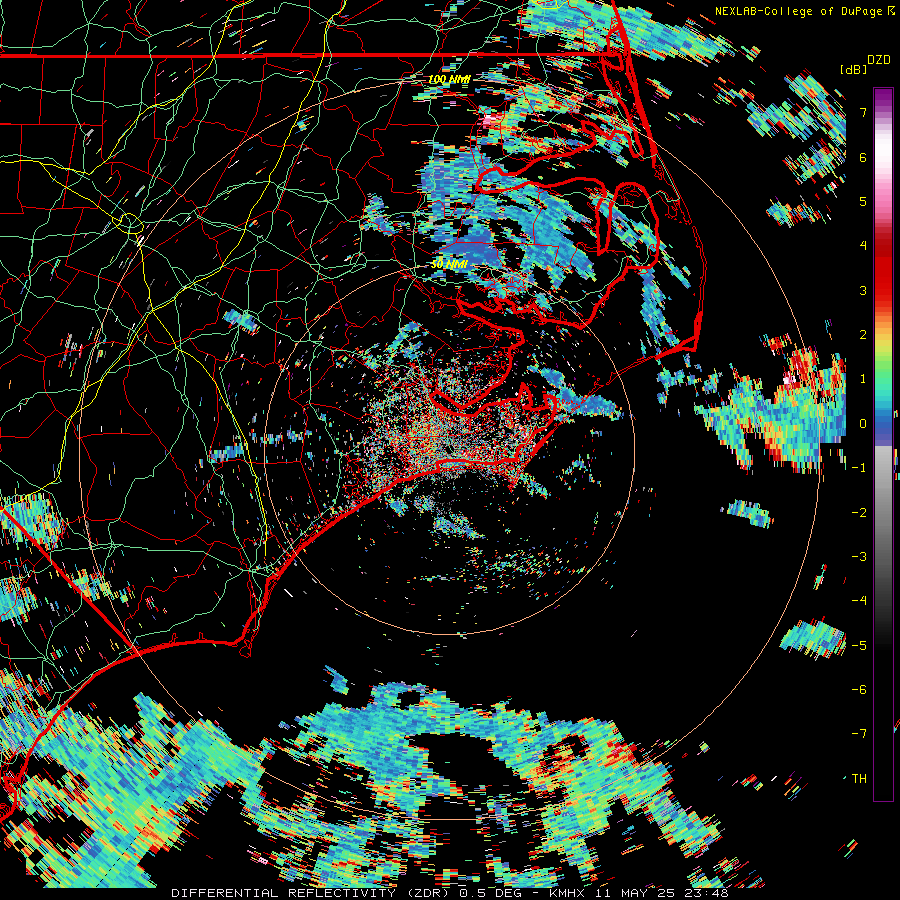
Task: Pick the -2 value on the scale
Action: (x=859, y=513)
